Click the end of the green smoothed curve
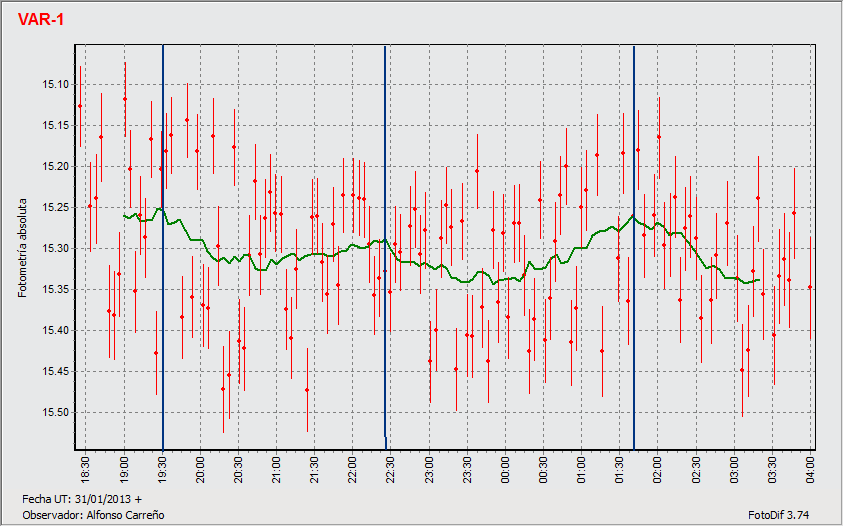Image resolution: width=844 pixels, height=527 pixels. pos(760,280)
